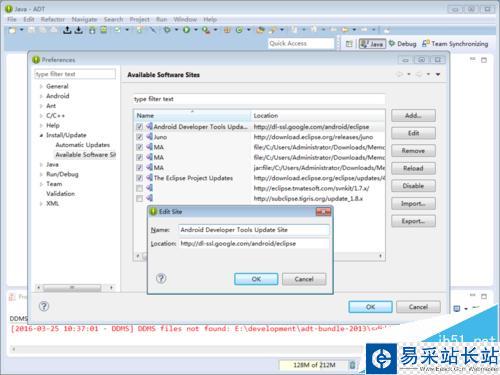Expand the General preferences node

[41, 86]
